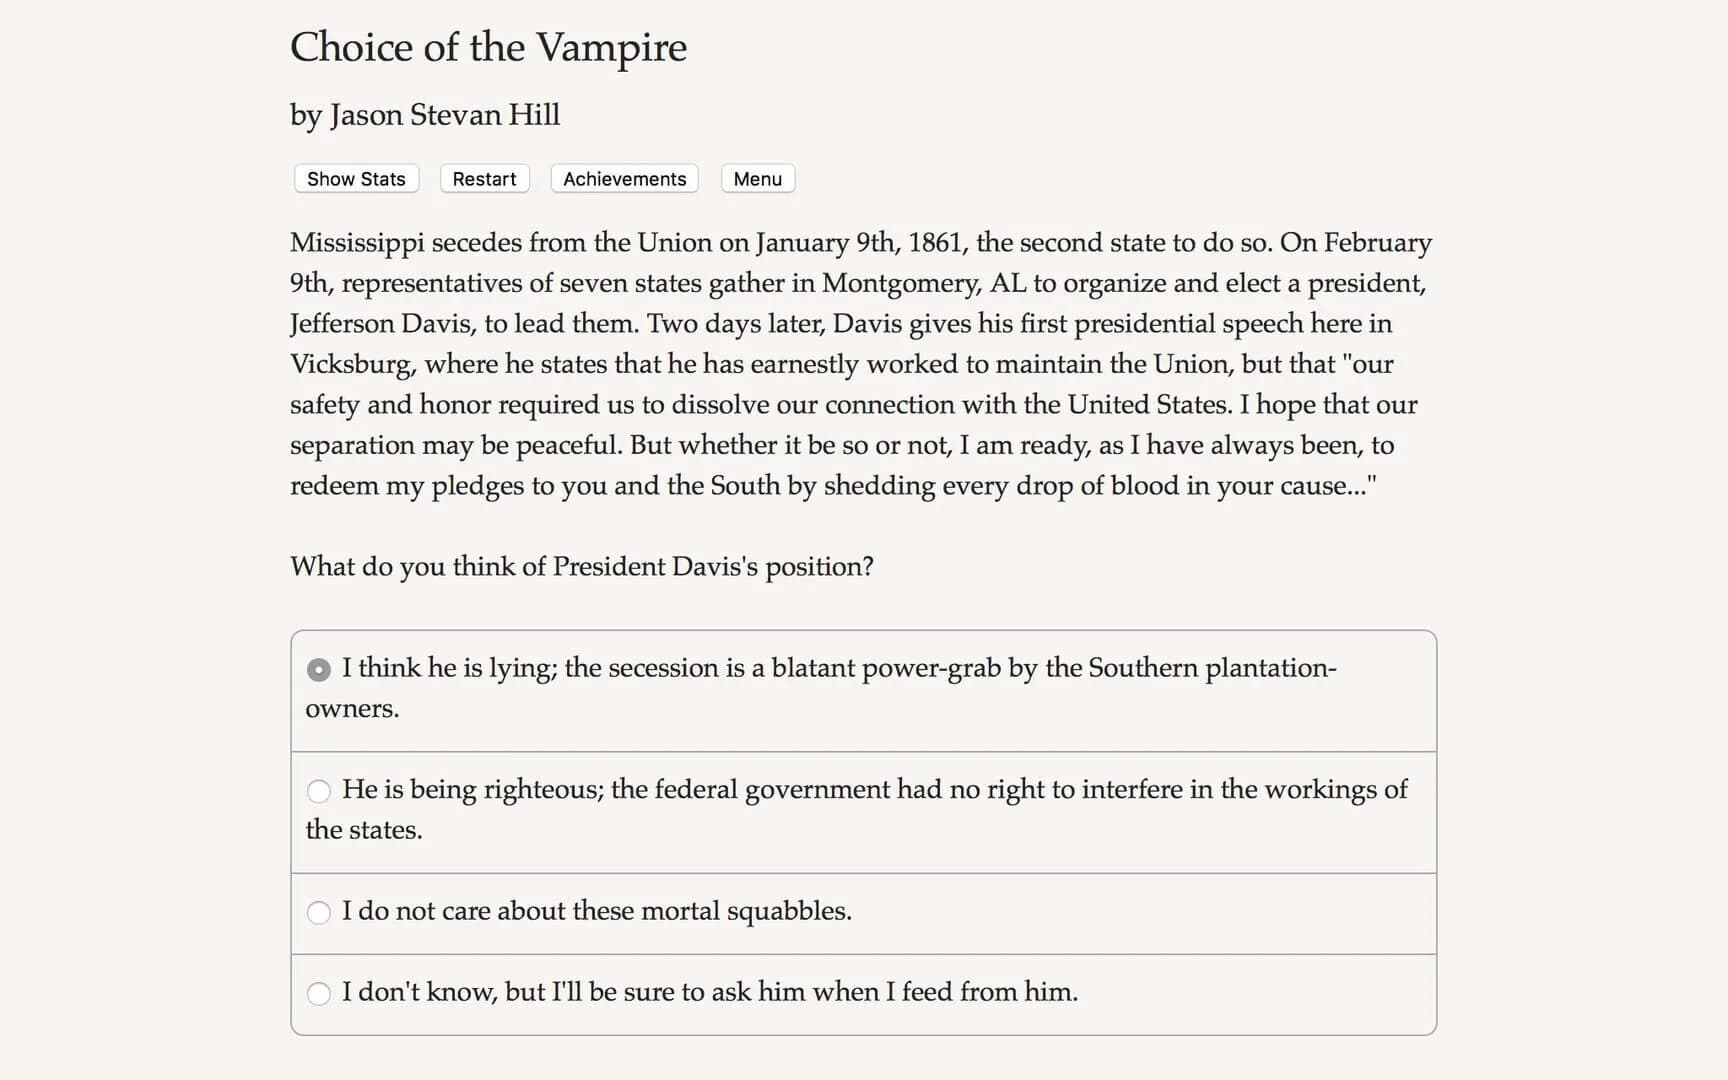
Task: Click inside the story text paragraph
Action: [x=860, y=364]
